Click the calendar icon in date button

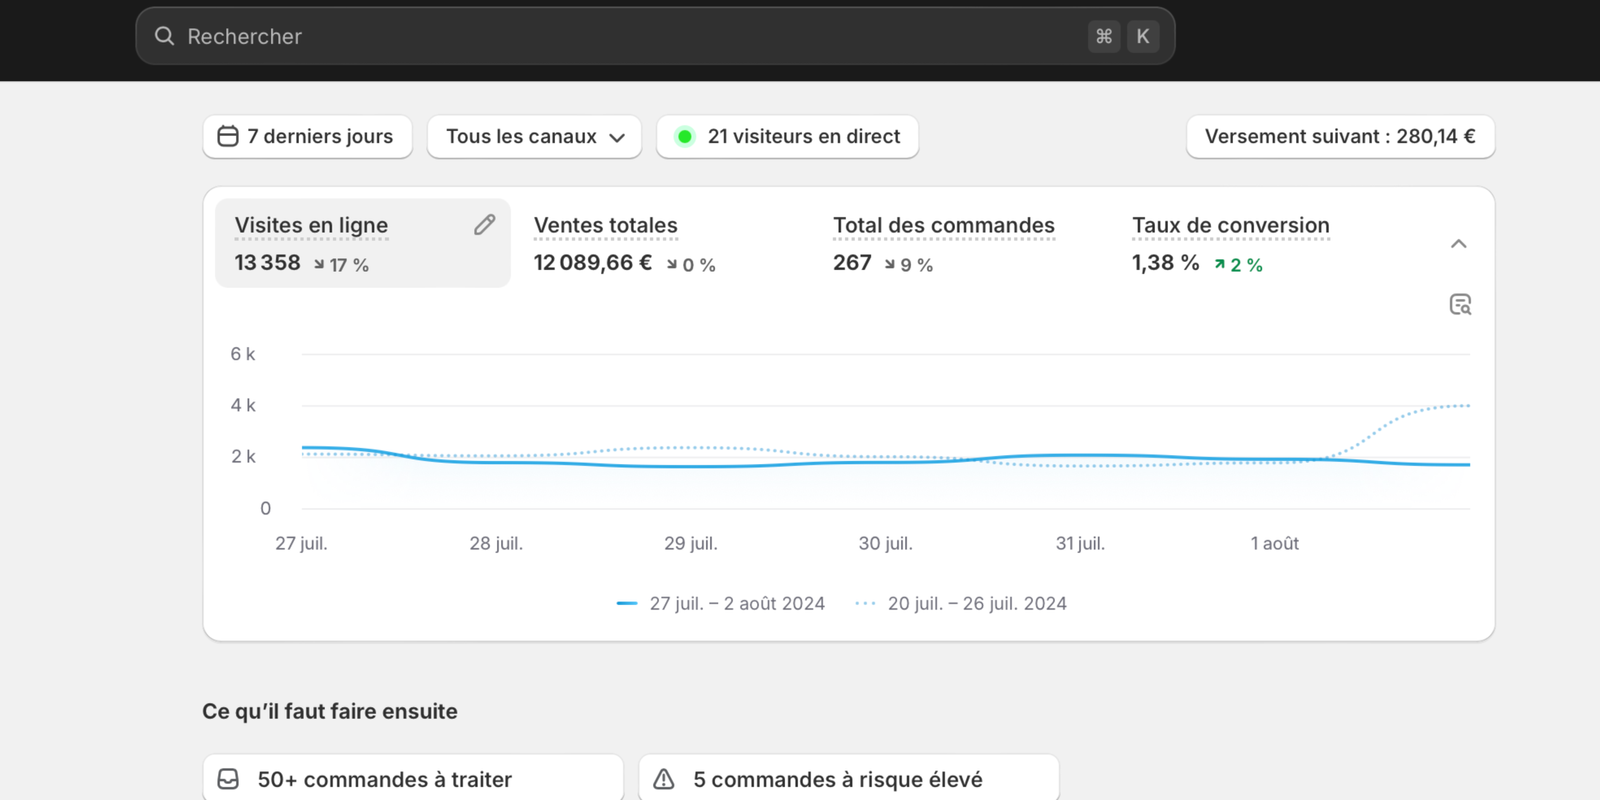pos(228,136)
